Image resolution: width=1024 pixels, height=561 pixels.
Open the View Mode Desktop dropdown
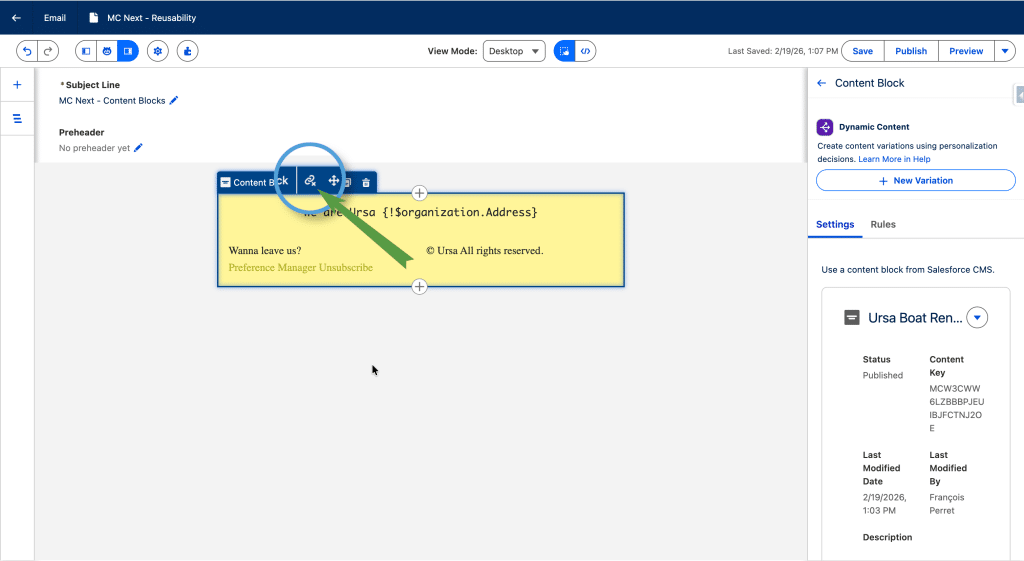tap(514, 51)
